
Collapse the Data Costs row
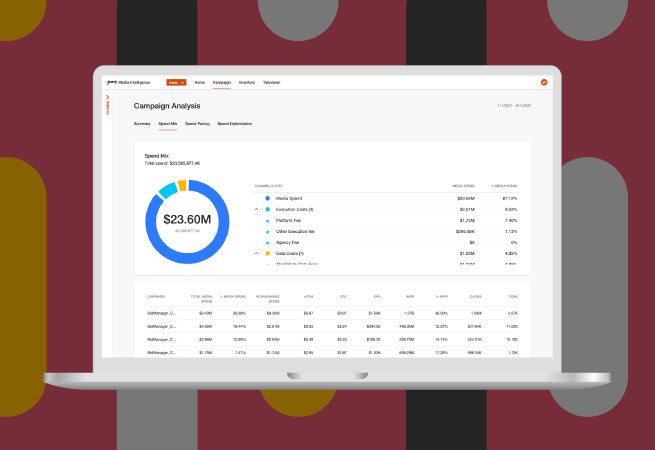[257, 253]
